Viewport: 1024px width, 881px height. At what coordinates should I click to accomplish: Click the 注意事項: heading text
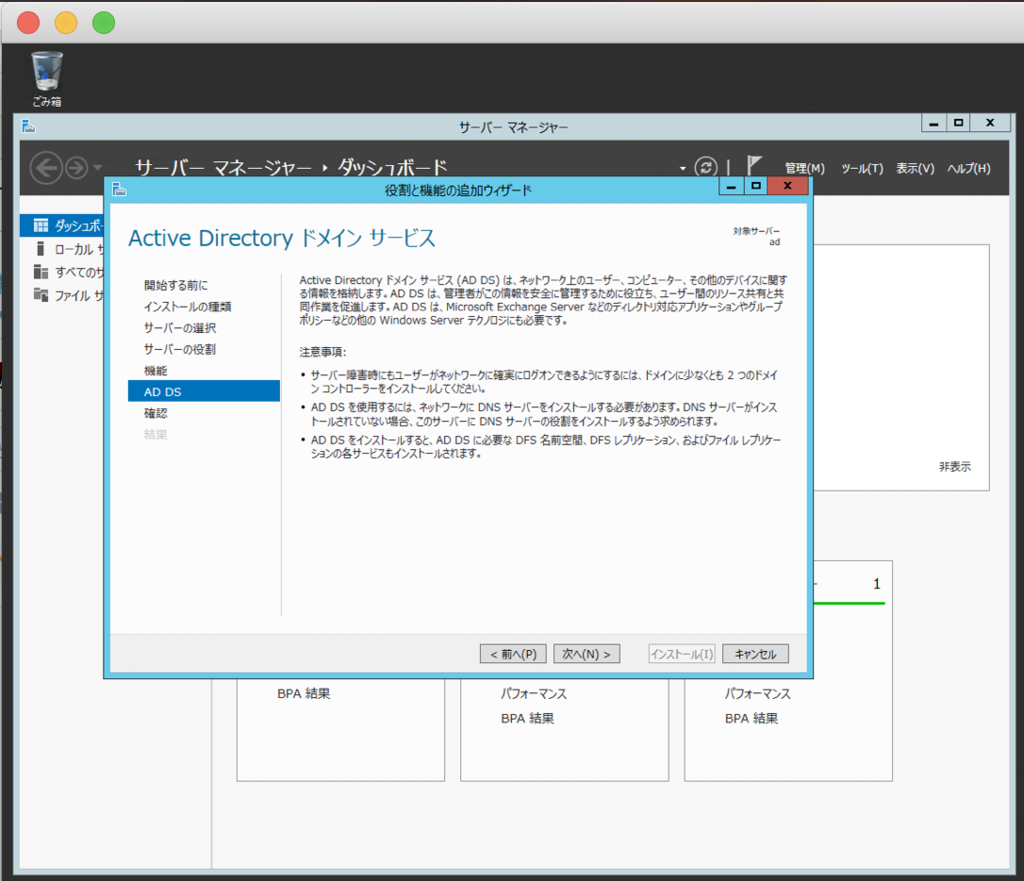point(323,352)
